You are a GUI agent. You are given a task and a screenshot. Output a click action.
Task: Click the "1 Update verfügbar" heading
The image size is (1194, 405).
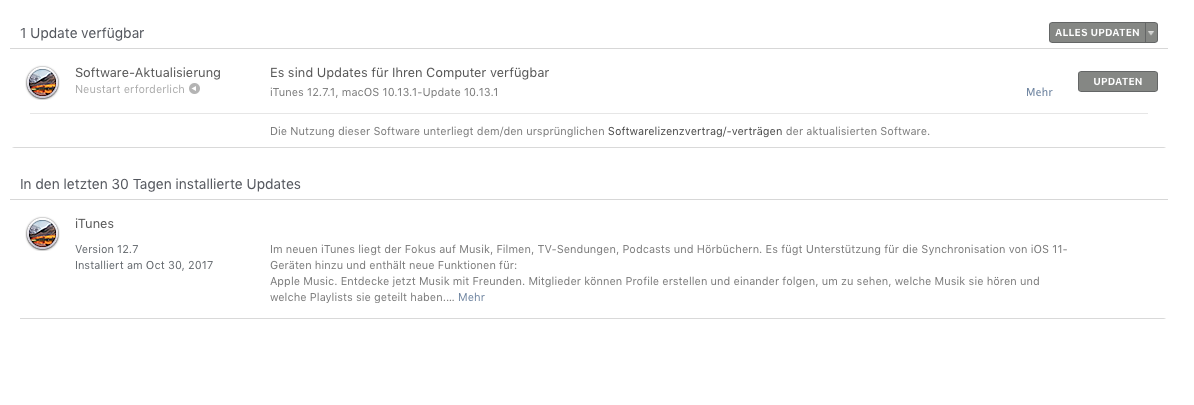82,33
